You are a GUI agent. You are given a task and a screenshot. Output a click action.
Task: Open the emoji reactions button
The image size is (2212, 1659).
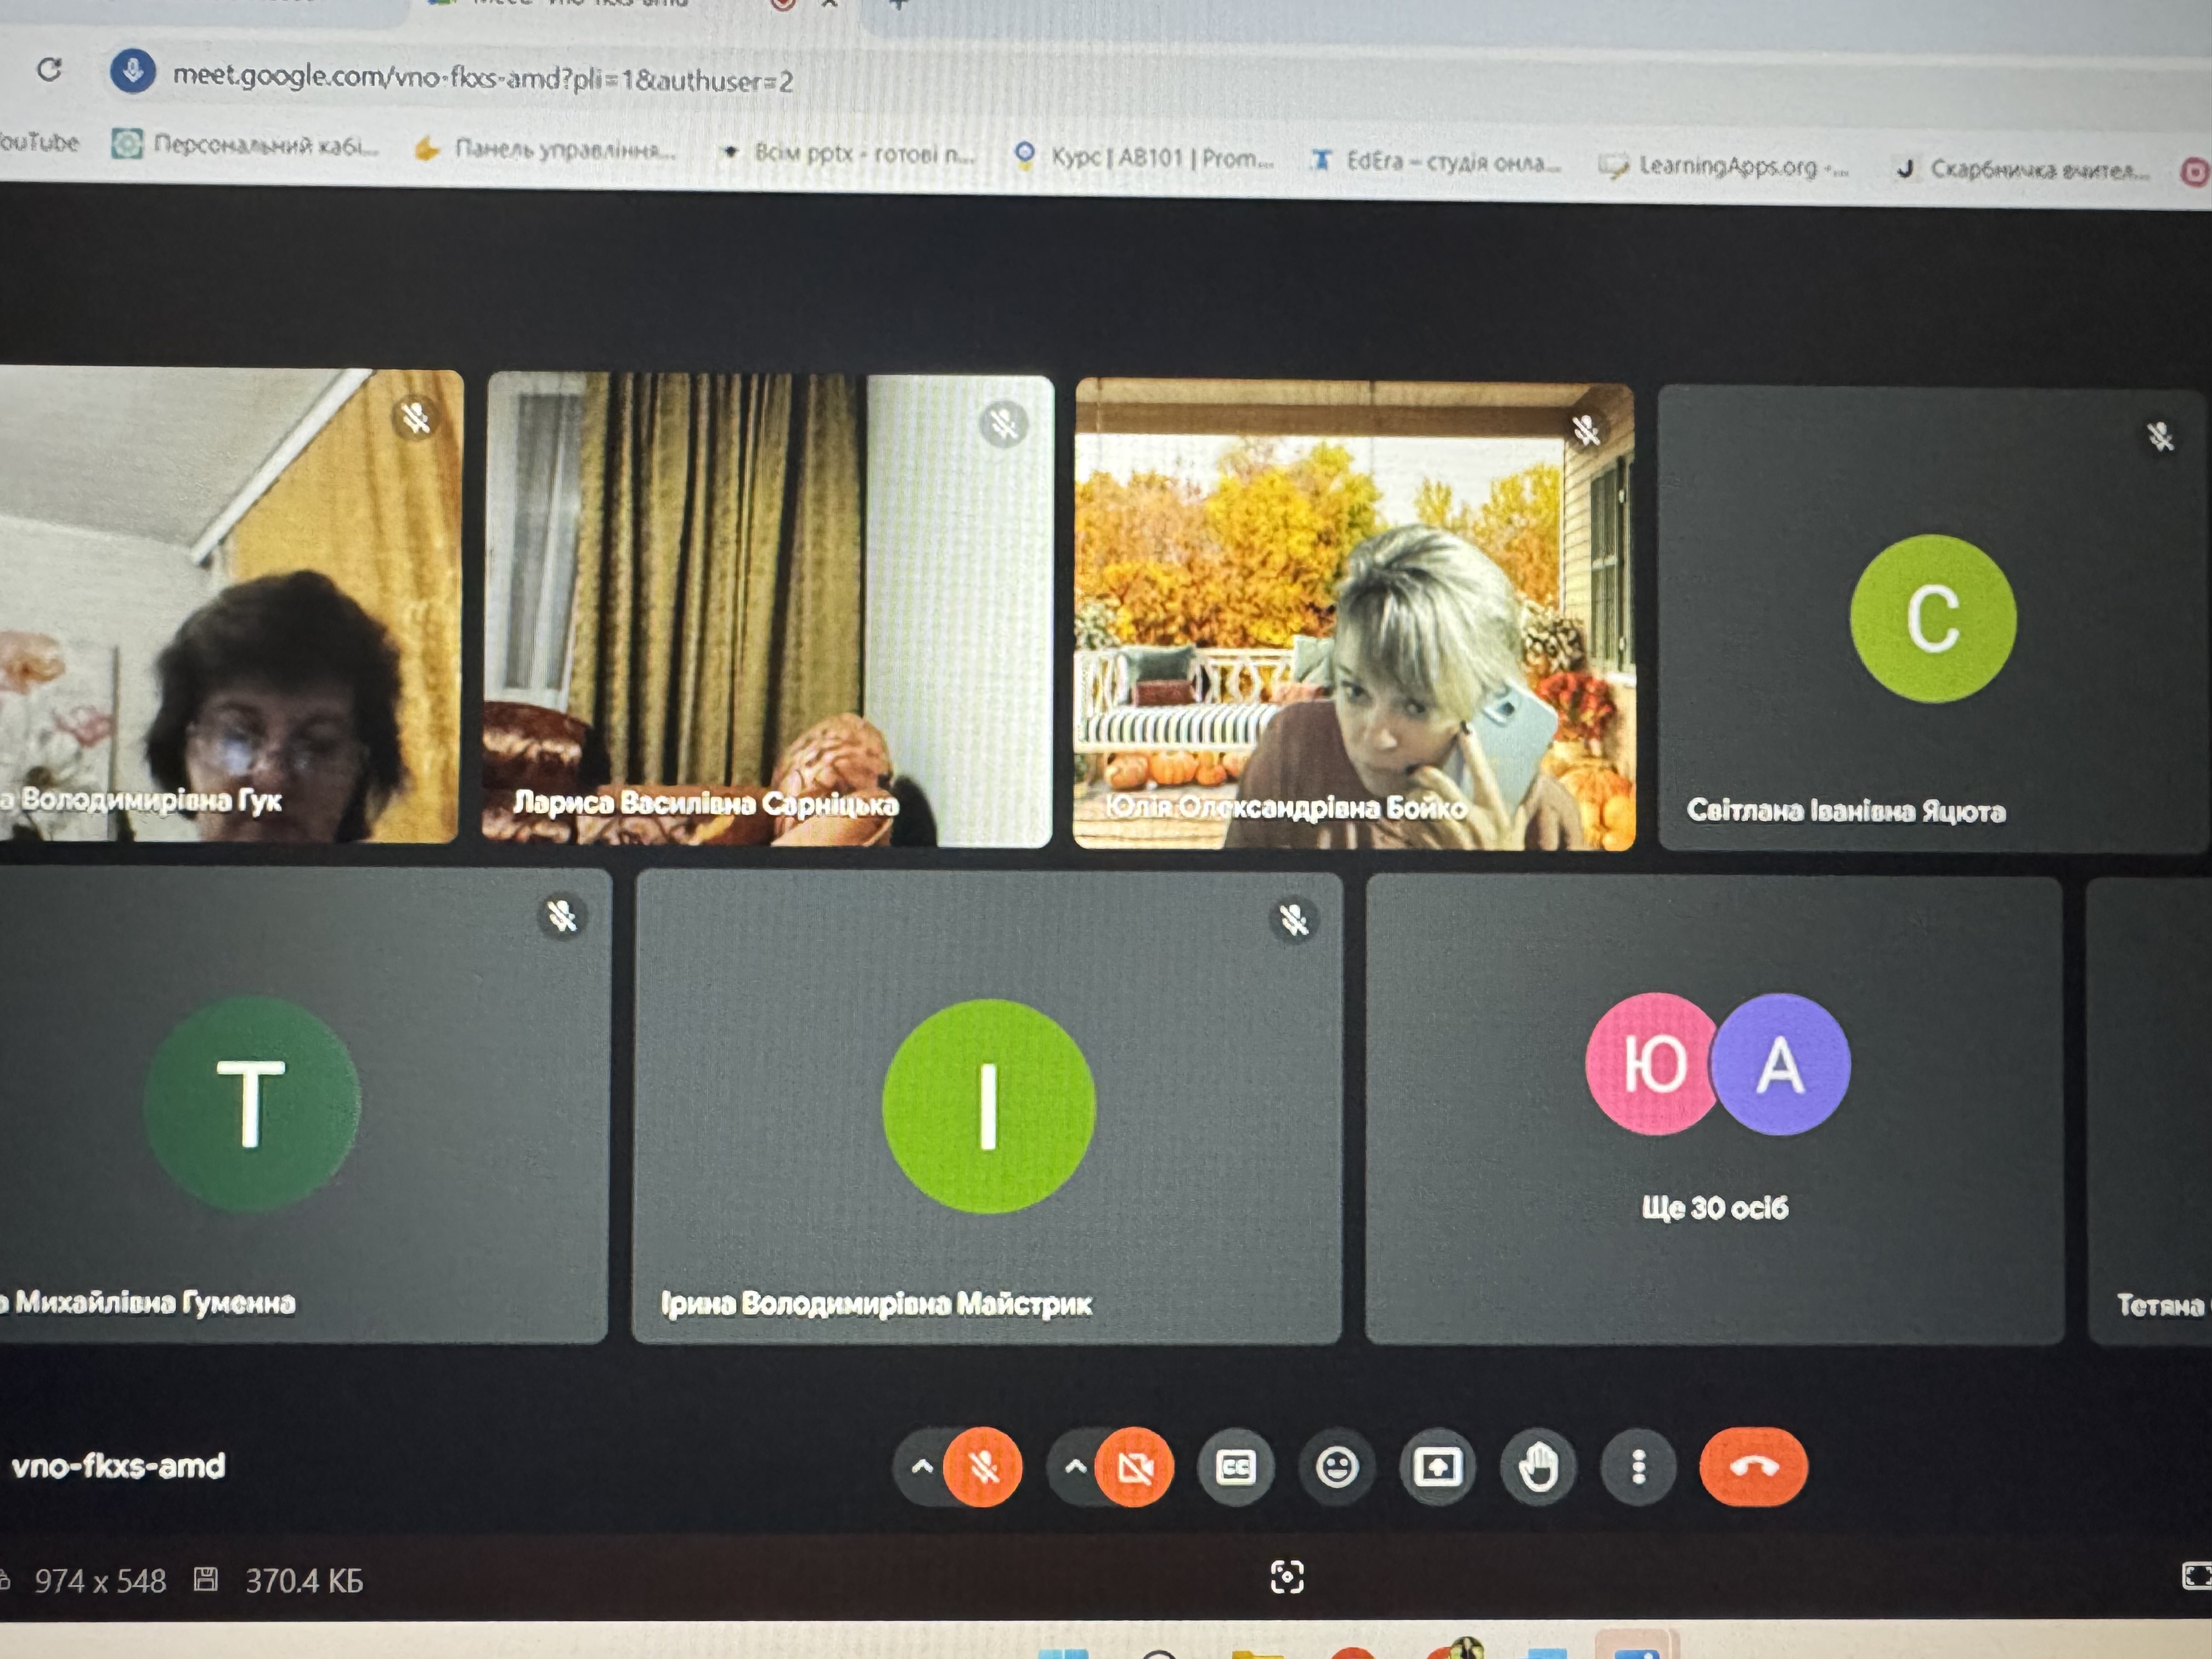1337,1468
